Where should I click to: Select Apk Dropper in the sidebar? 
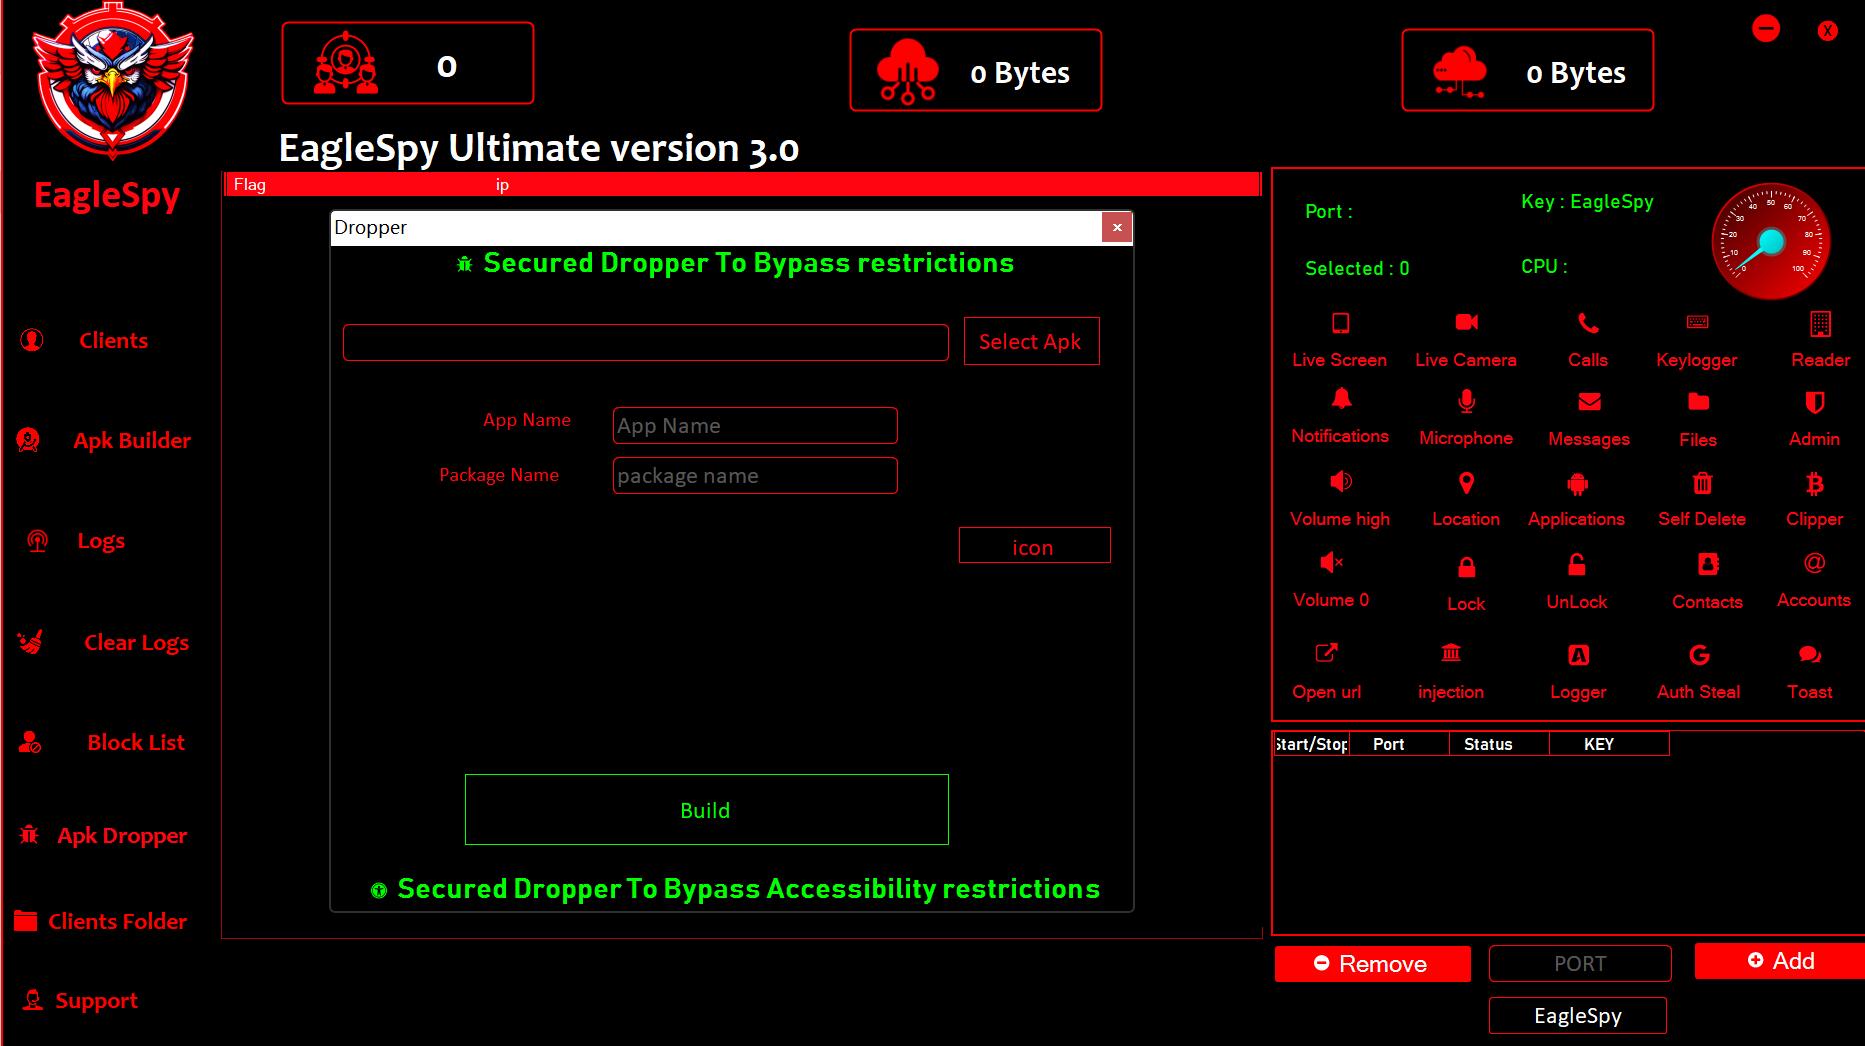[x=122, y=836]
